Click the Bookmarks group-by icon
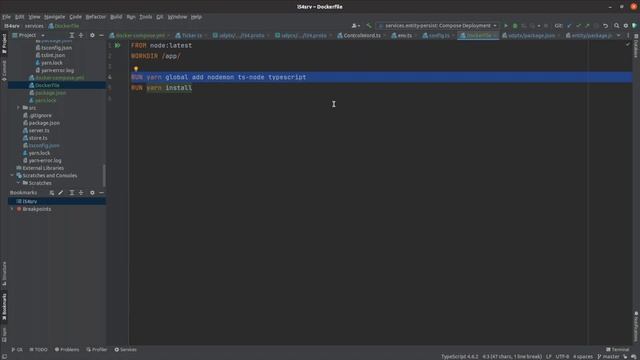This screenshot has height=360, width=640. pyautogui.click(x=51, y=193)
